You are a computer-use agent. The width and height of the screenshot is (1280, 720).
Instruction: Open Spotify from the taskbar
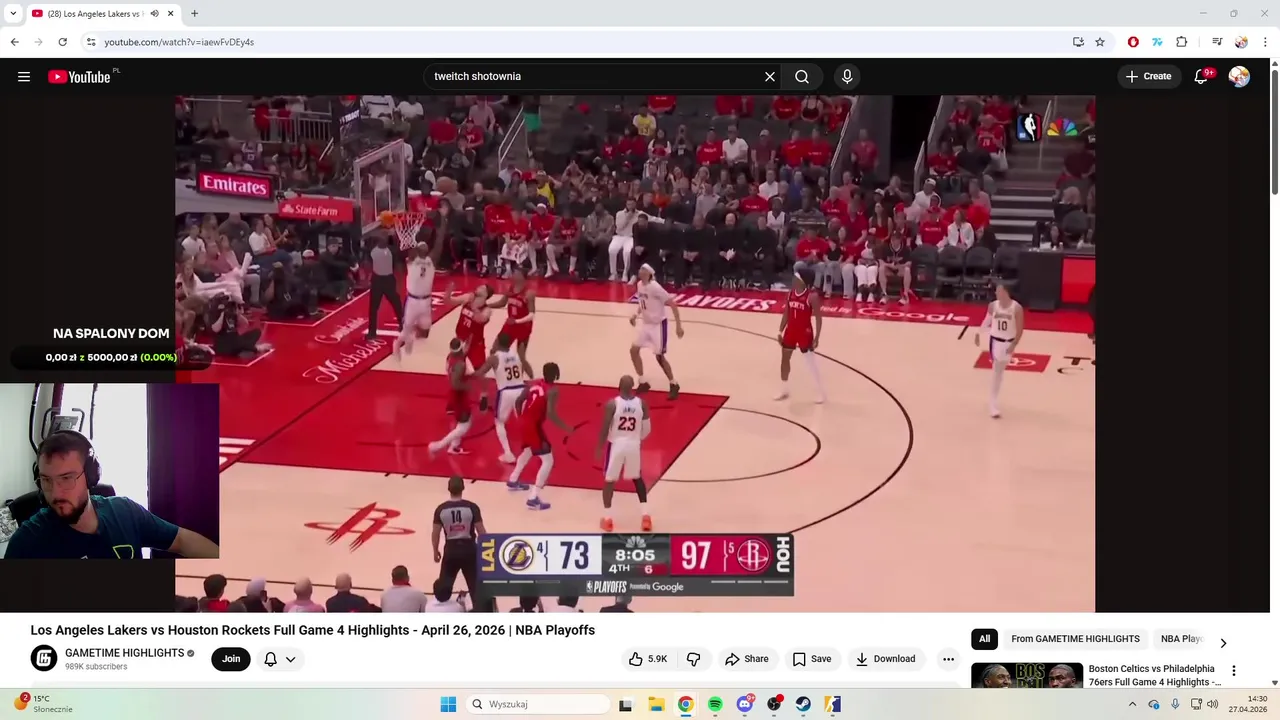point(715,704)
